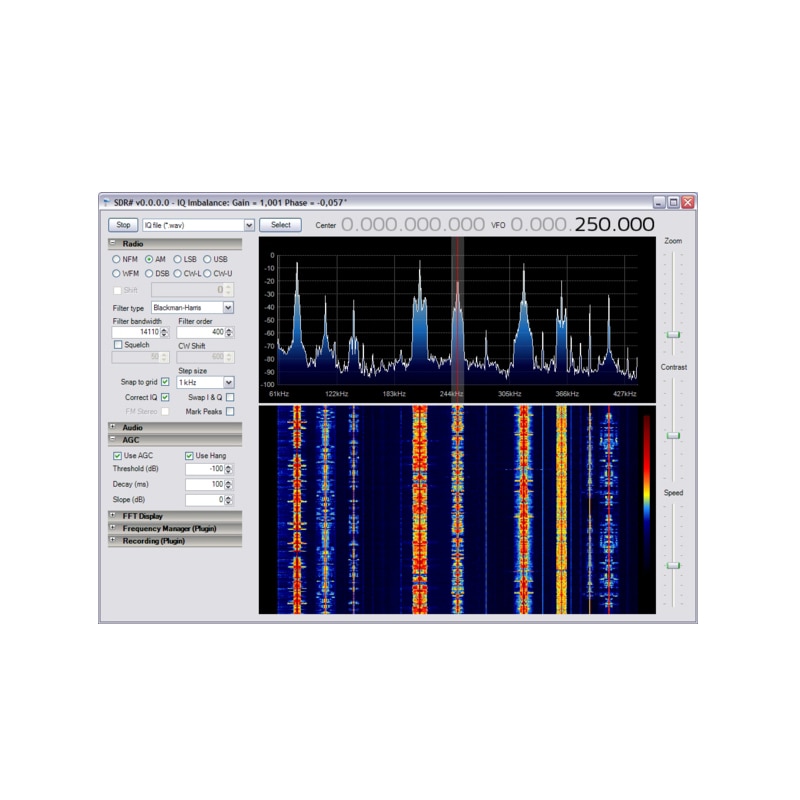Disable Snap to grid
This screenshot has width=800, height=800.
(x=163, y=381)
